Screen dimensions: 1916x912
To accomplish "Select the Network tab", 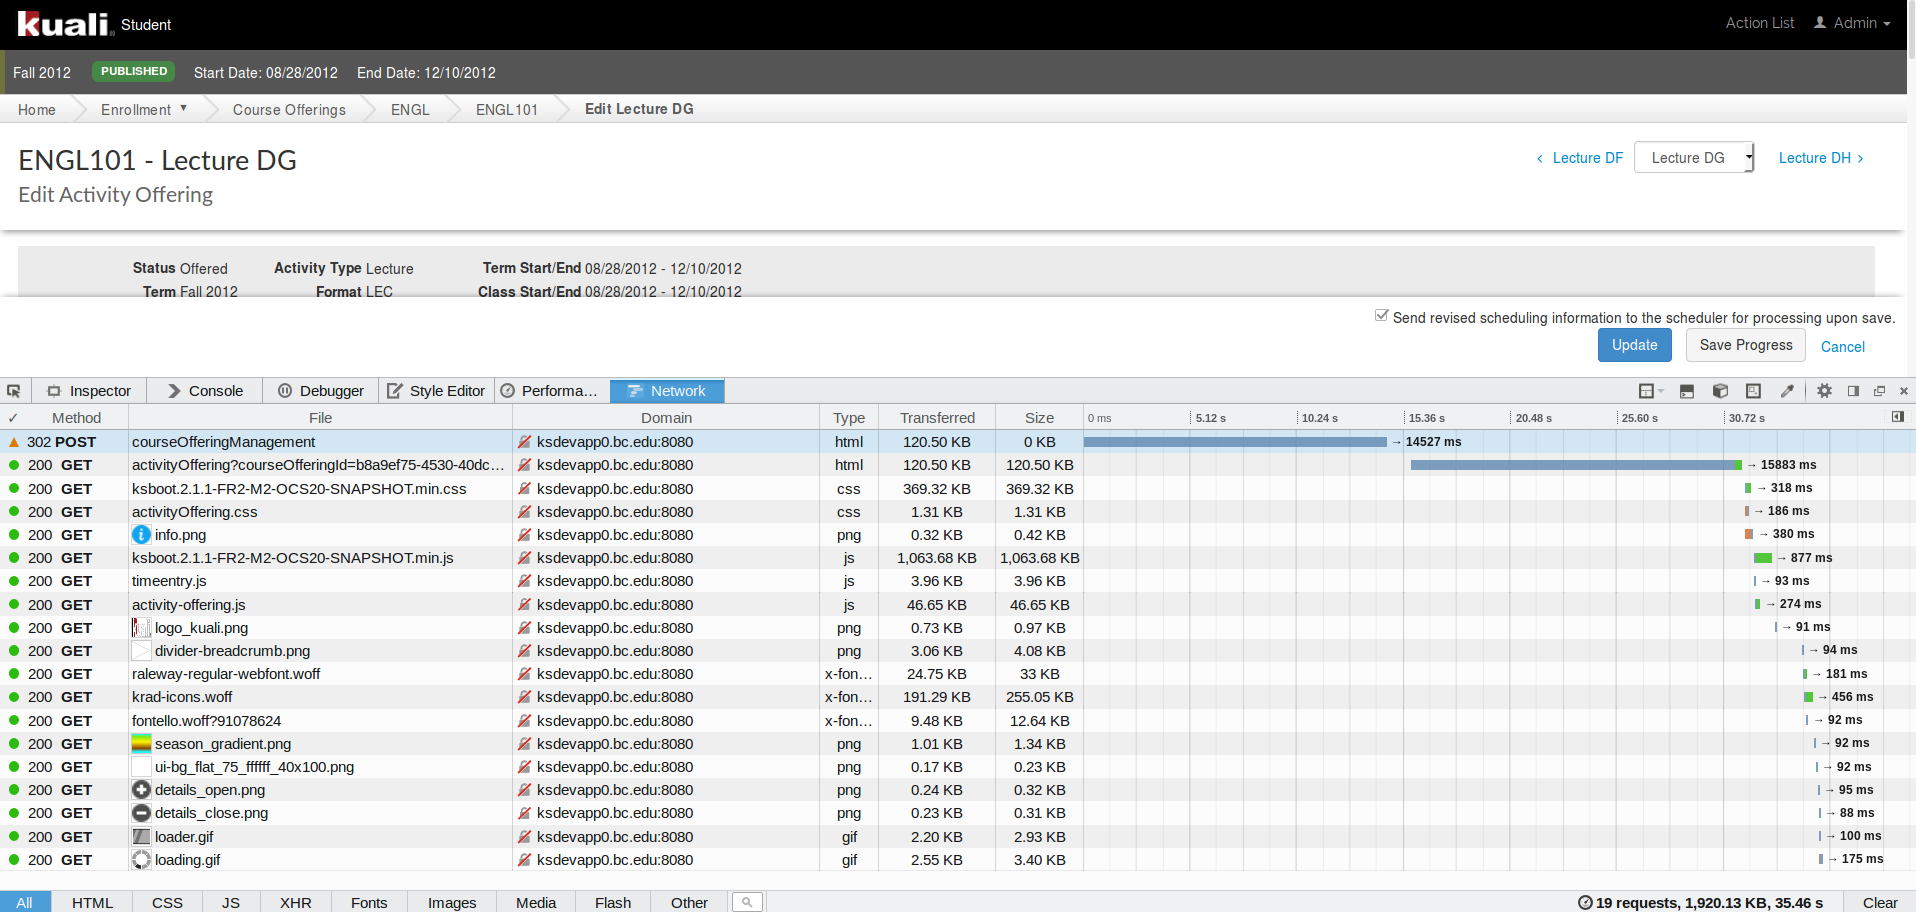I will click(667, 391).
